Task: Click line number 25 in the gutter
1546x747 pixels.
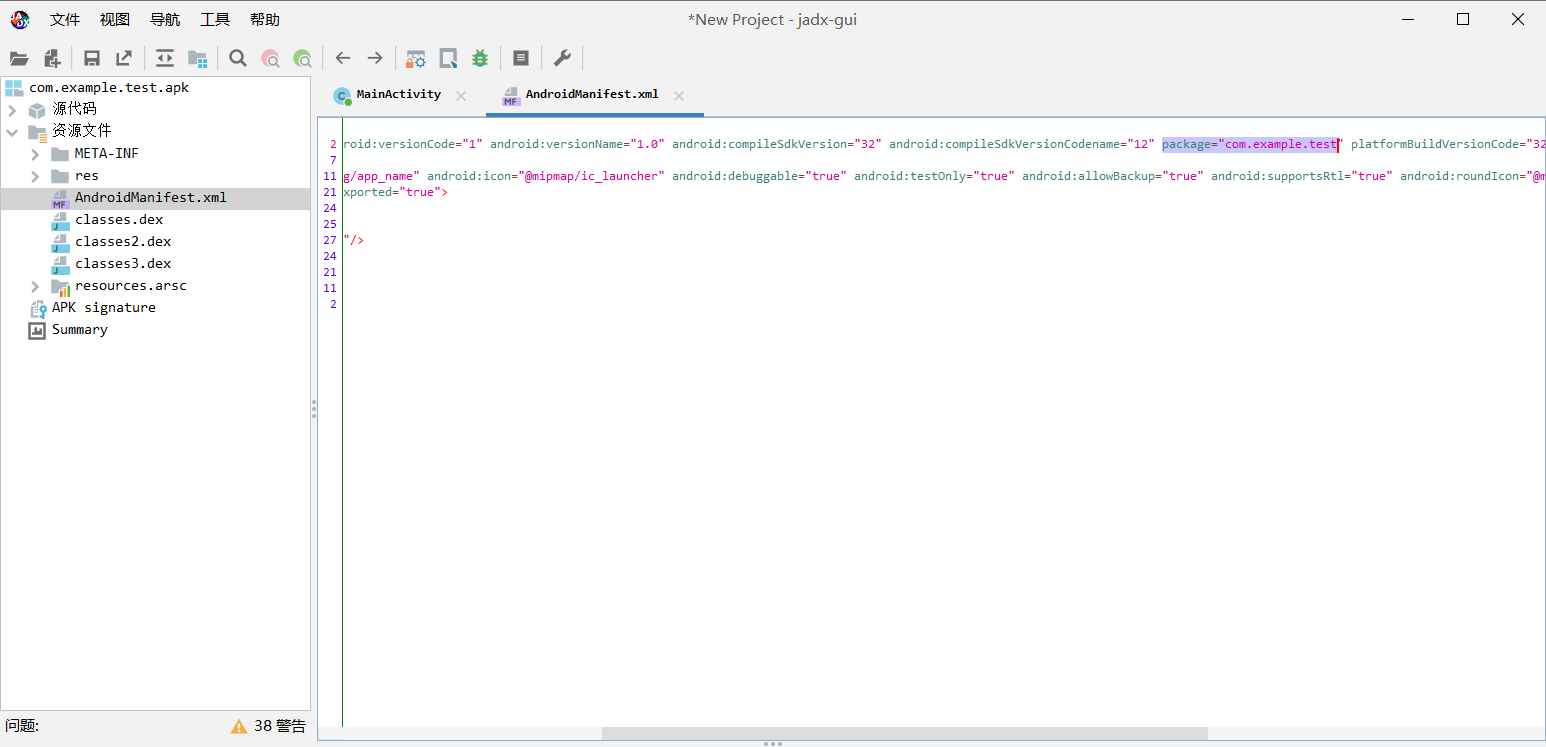Action: coord(330,224)
